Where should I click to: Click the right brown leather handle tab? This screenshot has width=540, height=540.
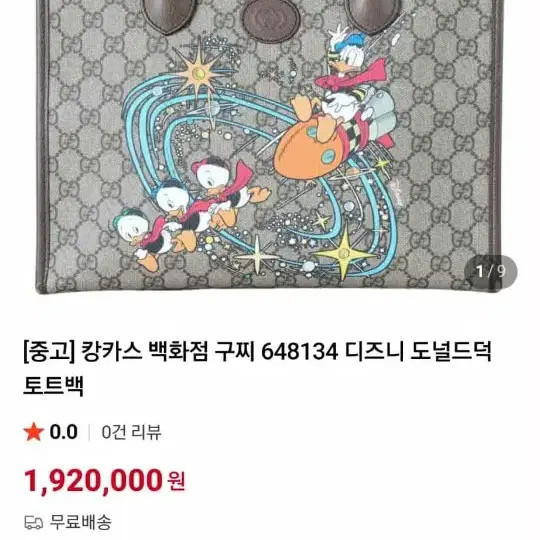point(374,15)
